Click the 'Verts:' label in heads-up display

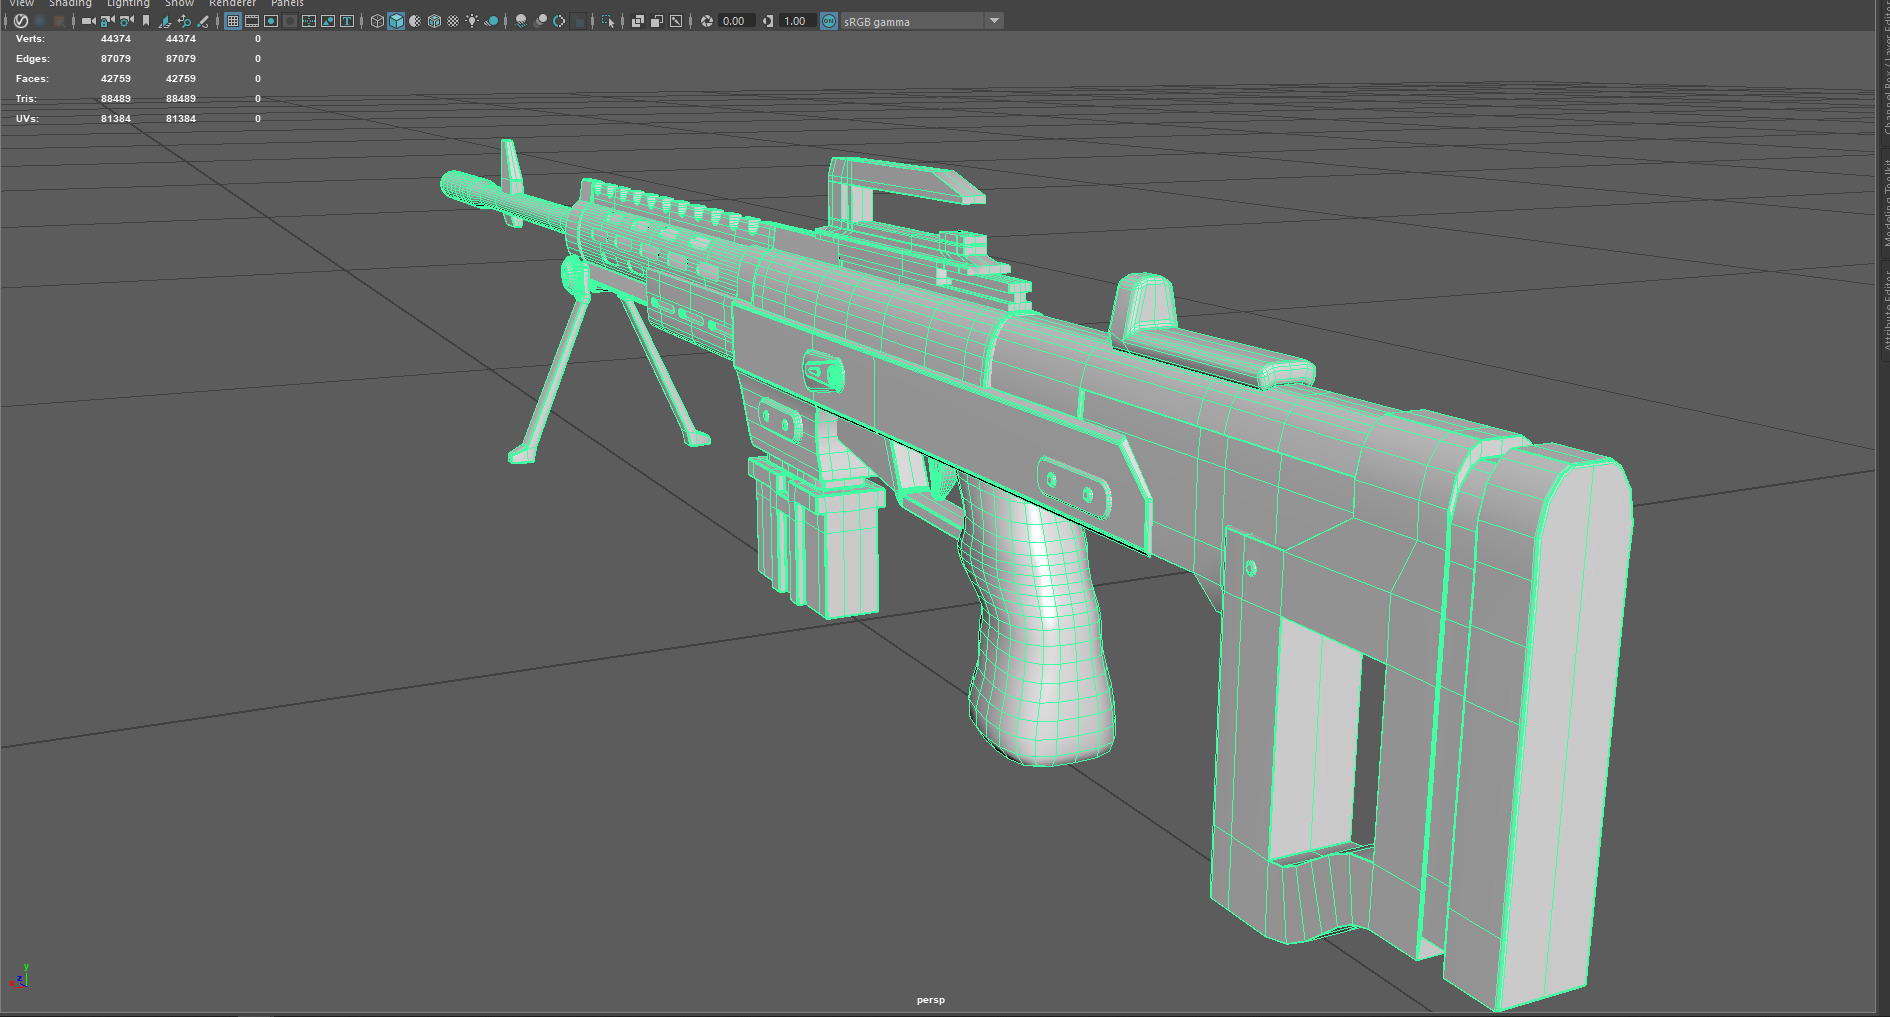click(30, 39)
